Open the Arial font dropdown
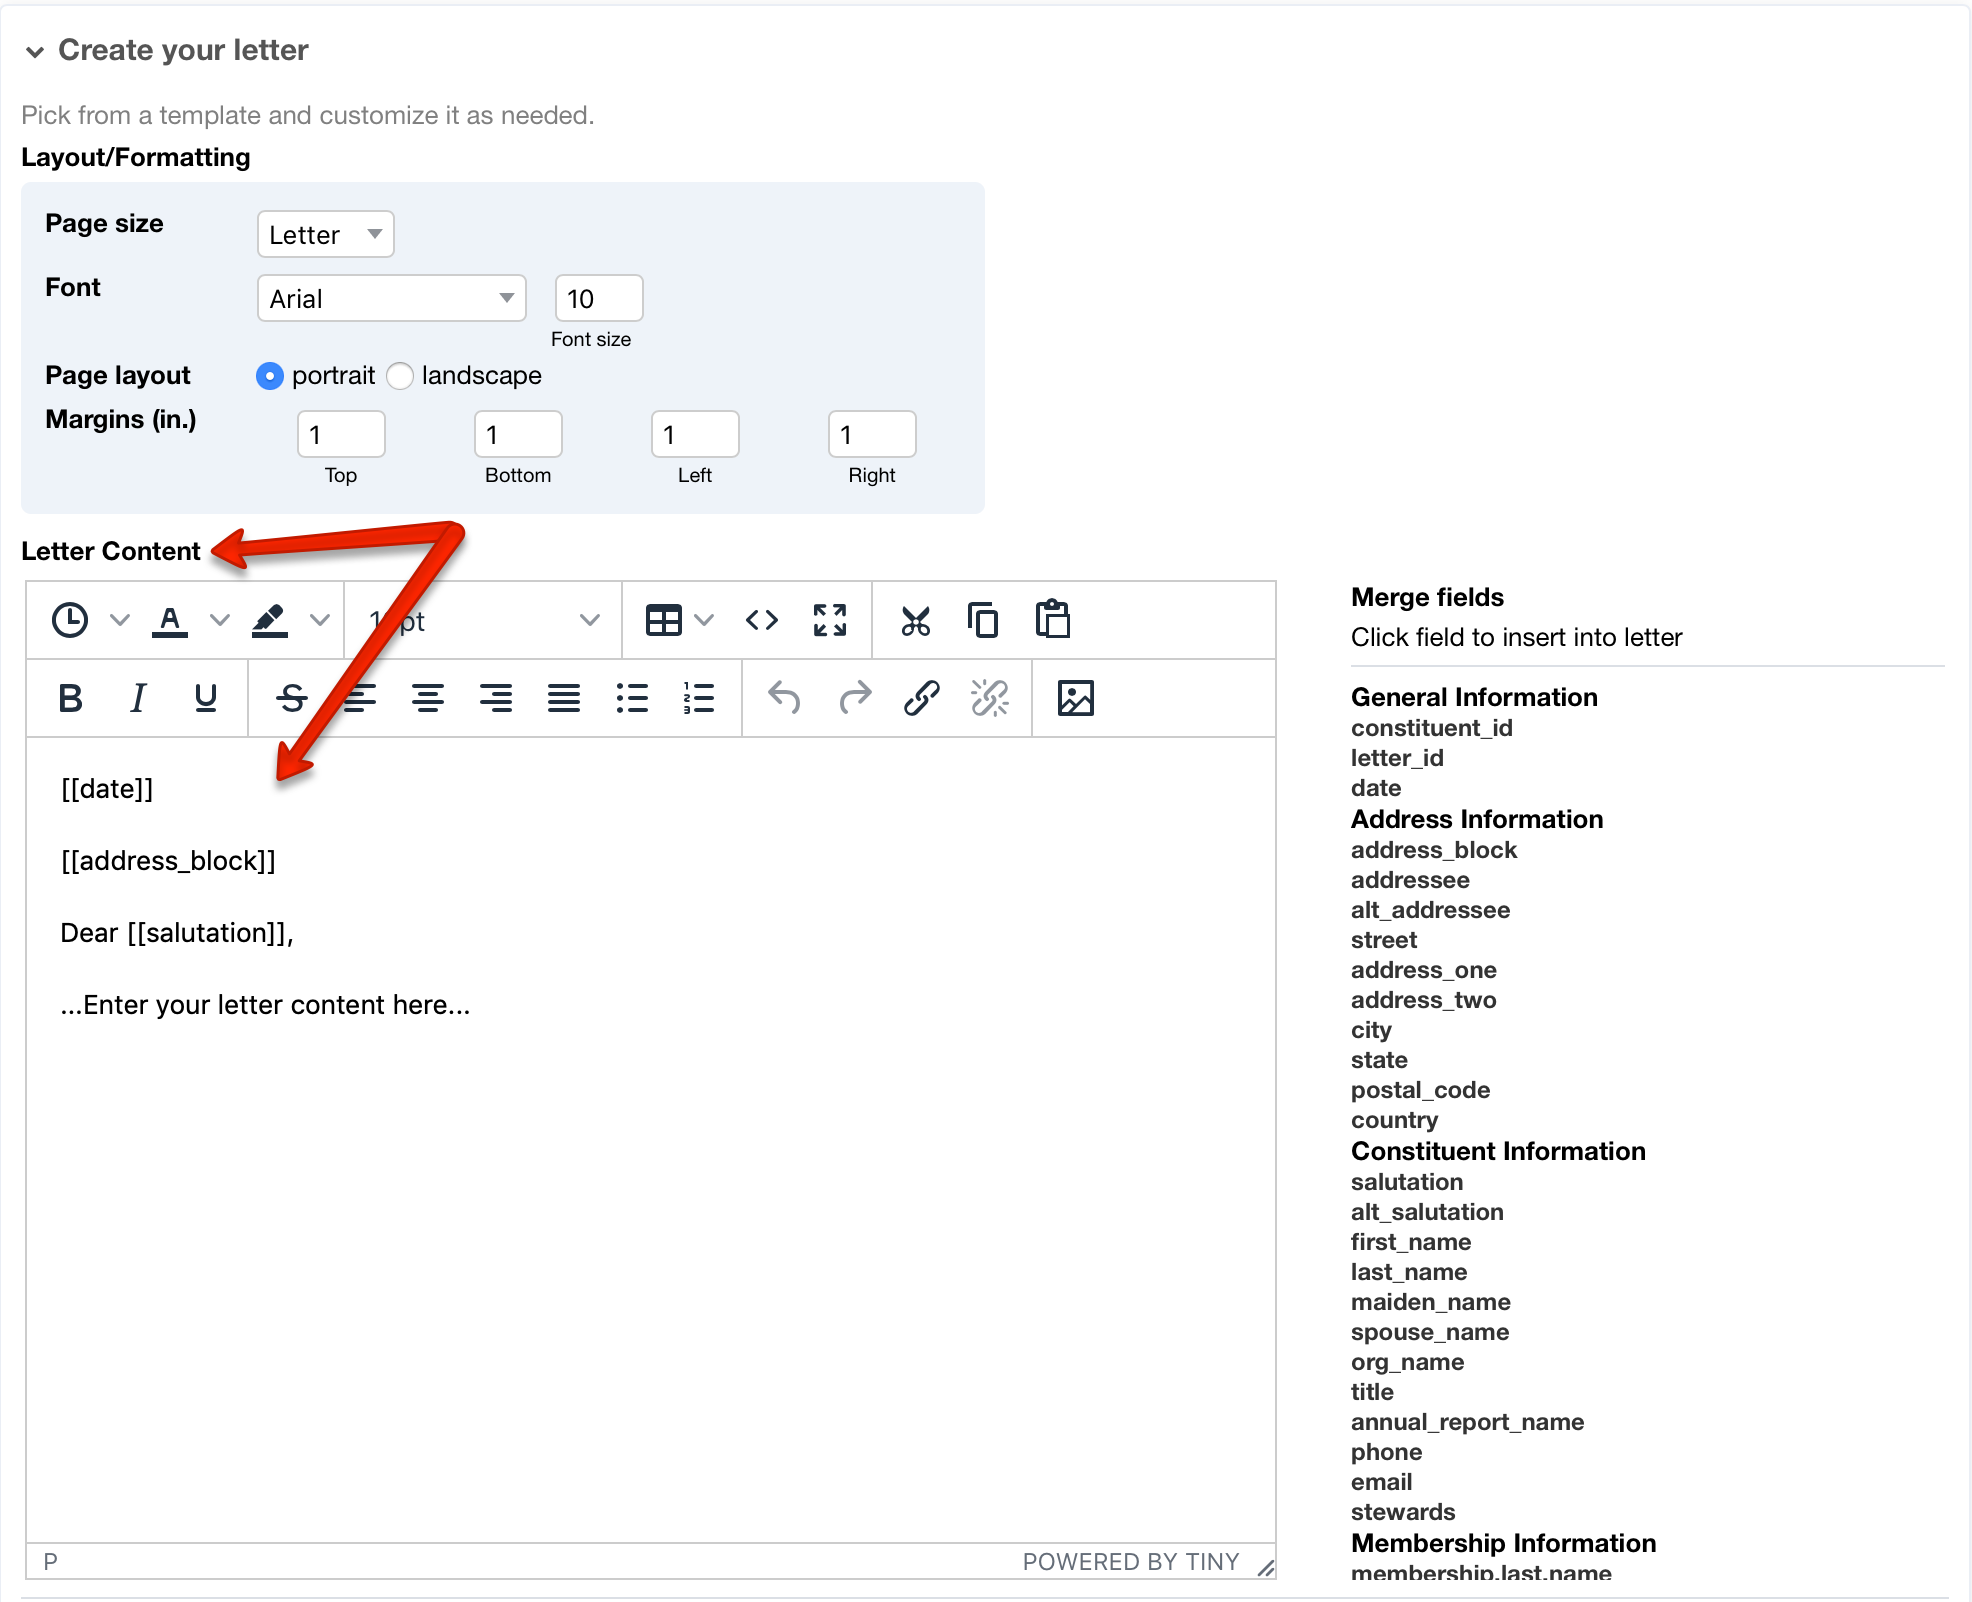This screenshot has height=1602, width=1972. pos(391,298)
